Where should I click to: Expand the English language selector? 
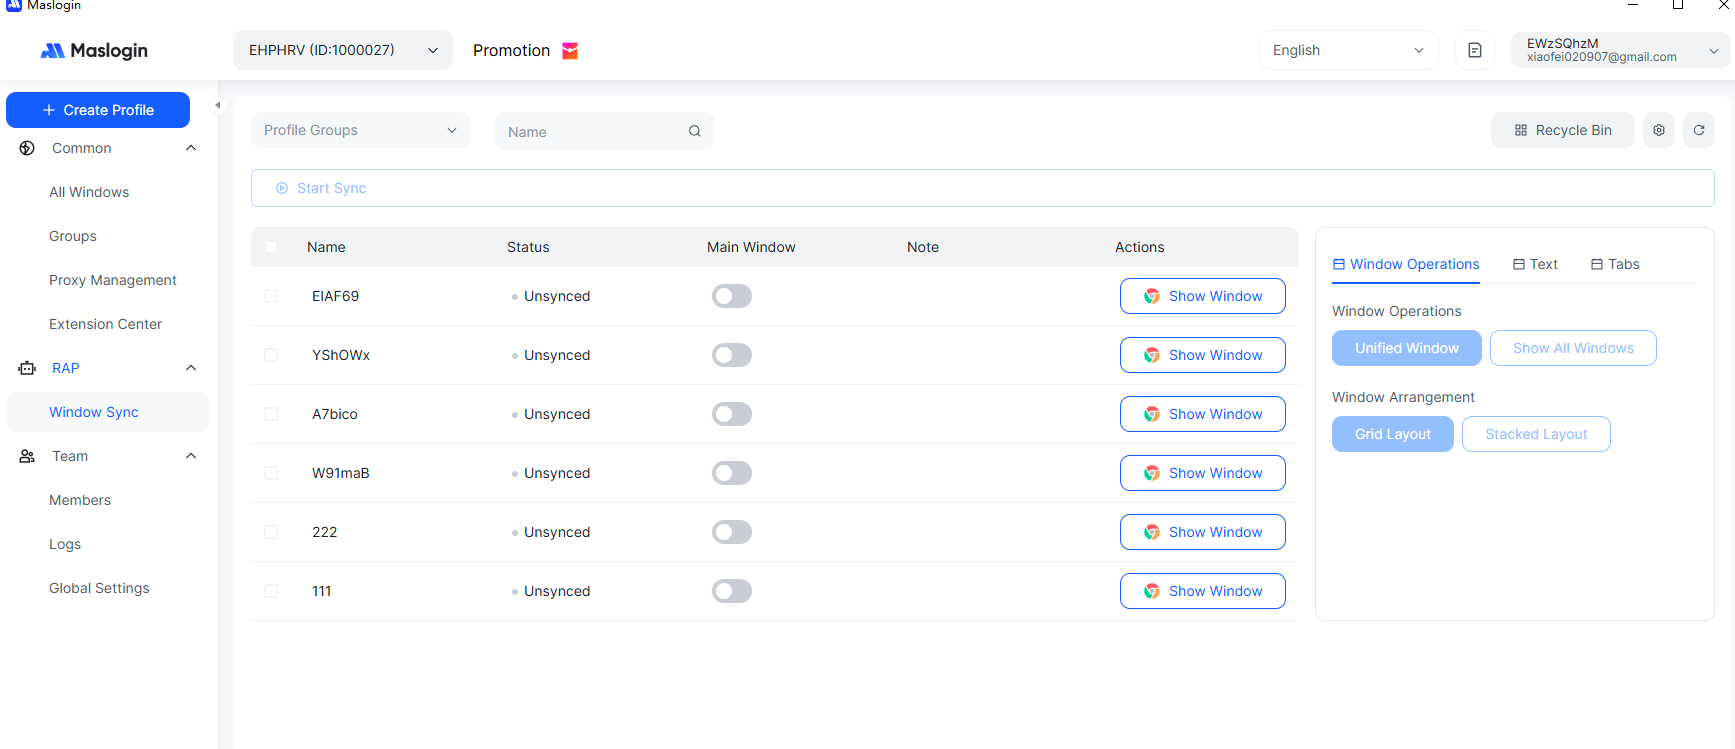tap(1347, 50)
